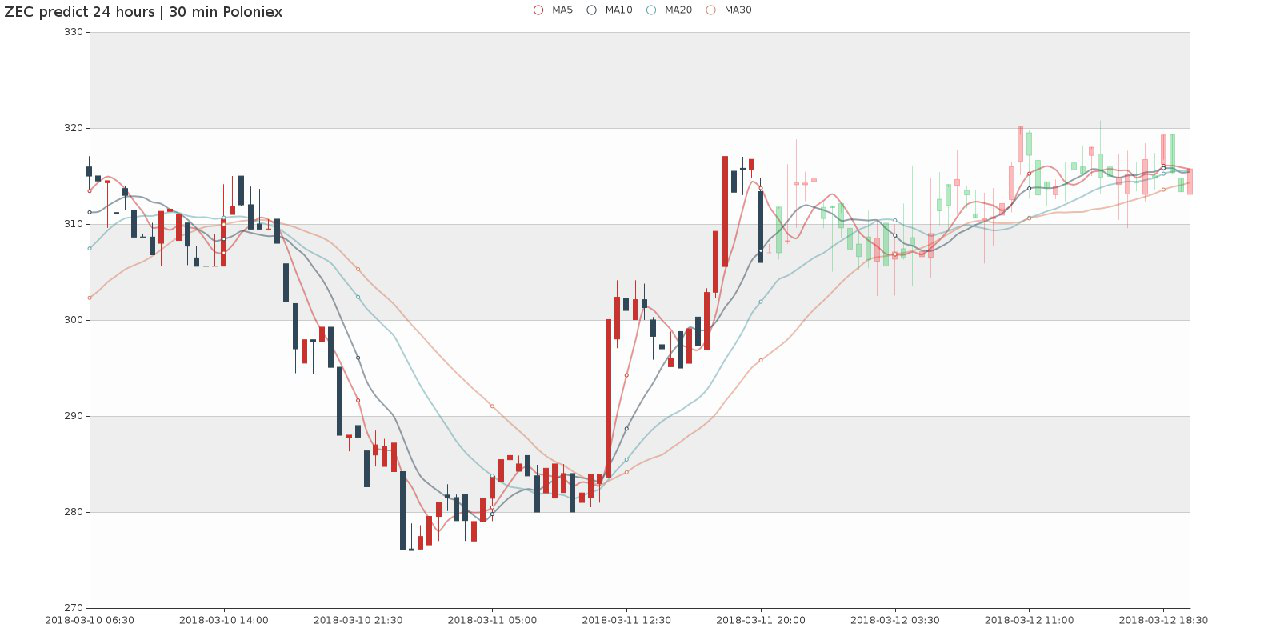The image size is (1280, 640).
Task: Click the 2018-03-12 18:30 time label
Action: click(1163, 620)
